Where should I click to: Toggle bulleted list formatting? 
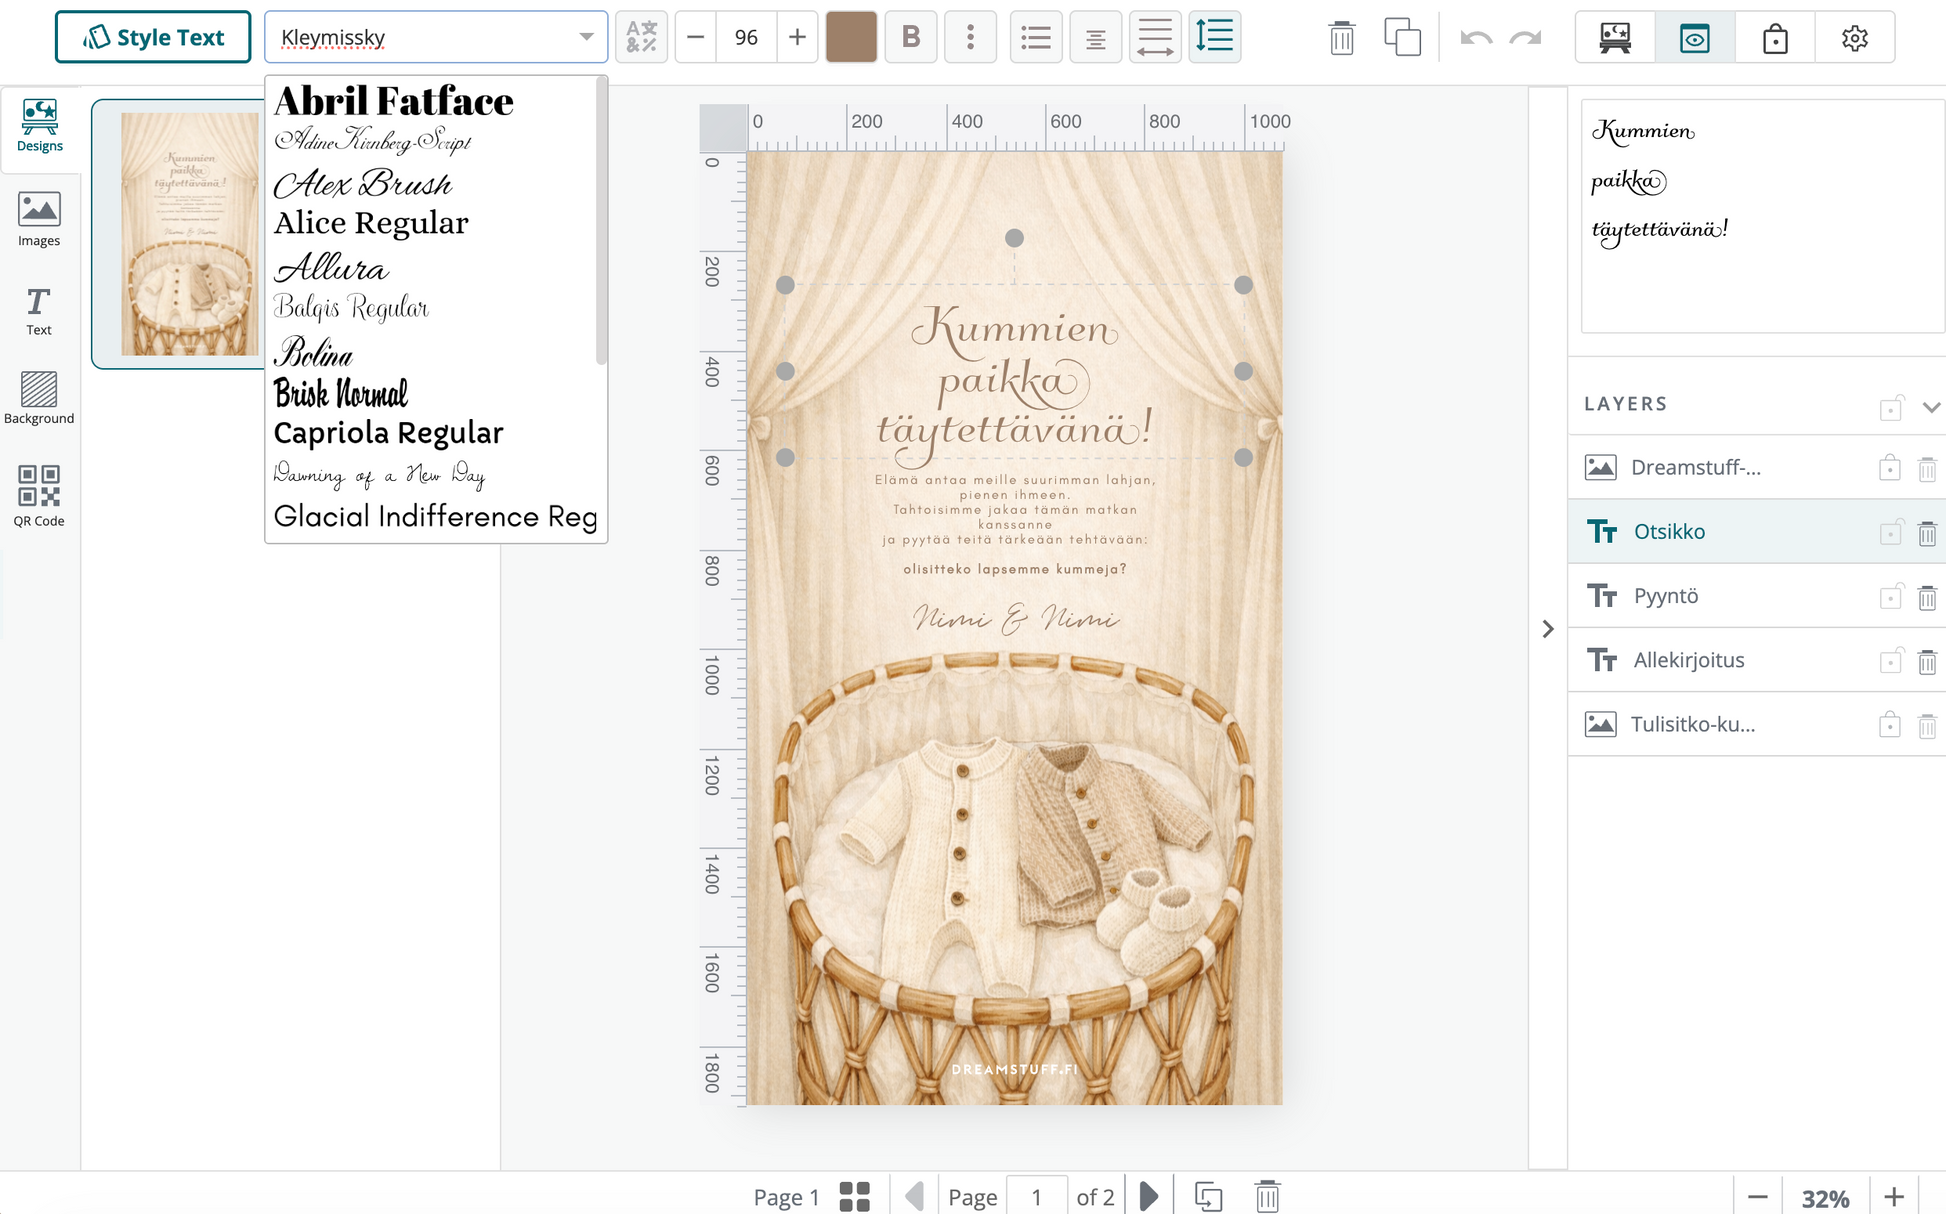pos(1036,37)
